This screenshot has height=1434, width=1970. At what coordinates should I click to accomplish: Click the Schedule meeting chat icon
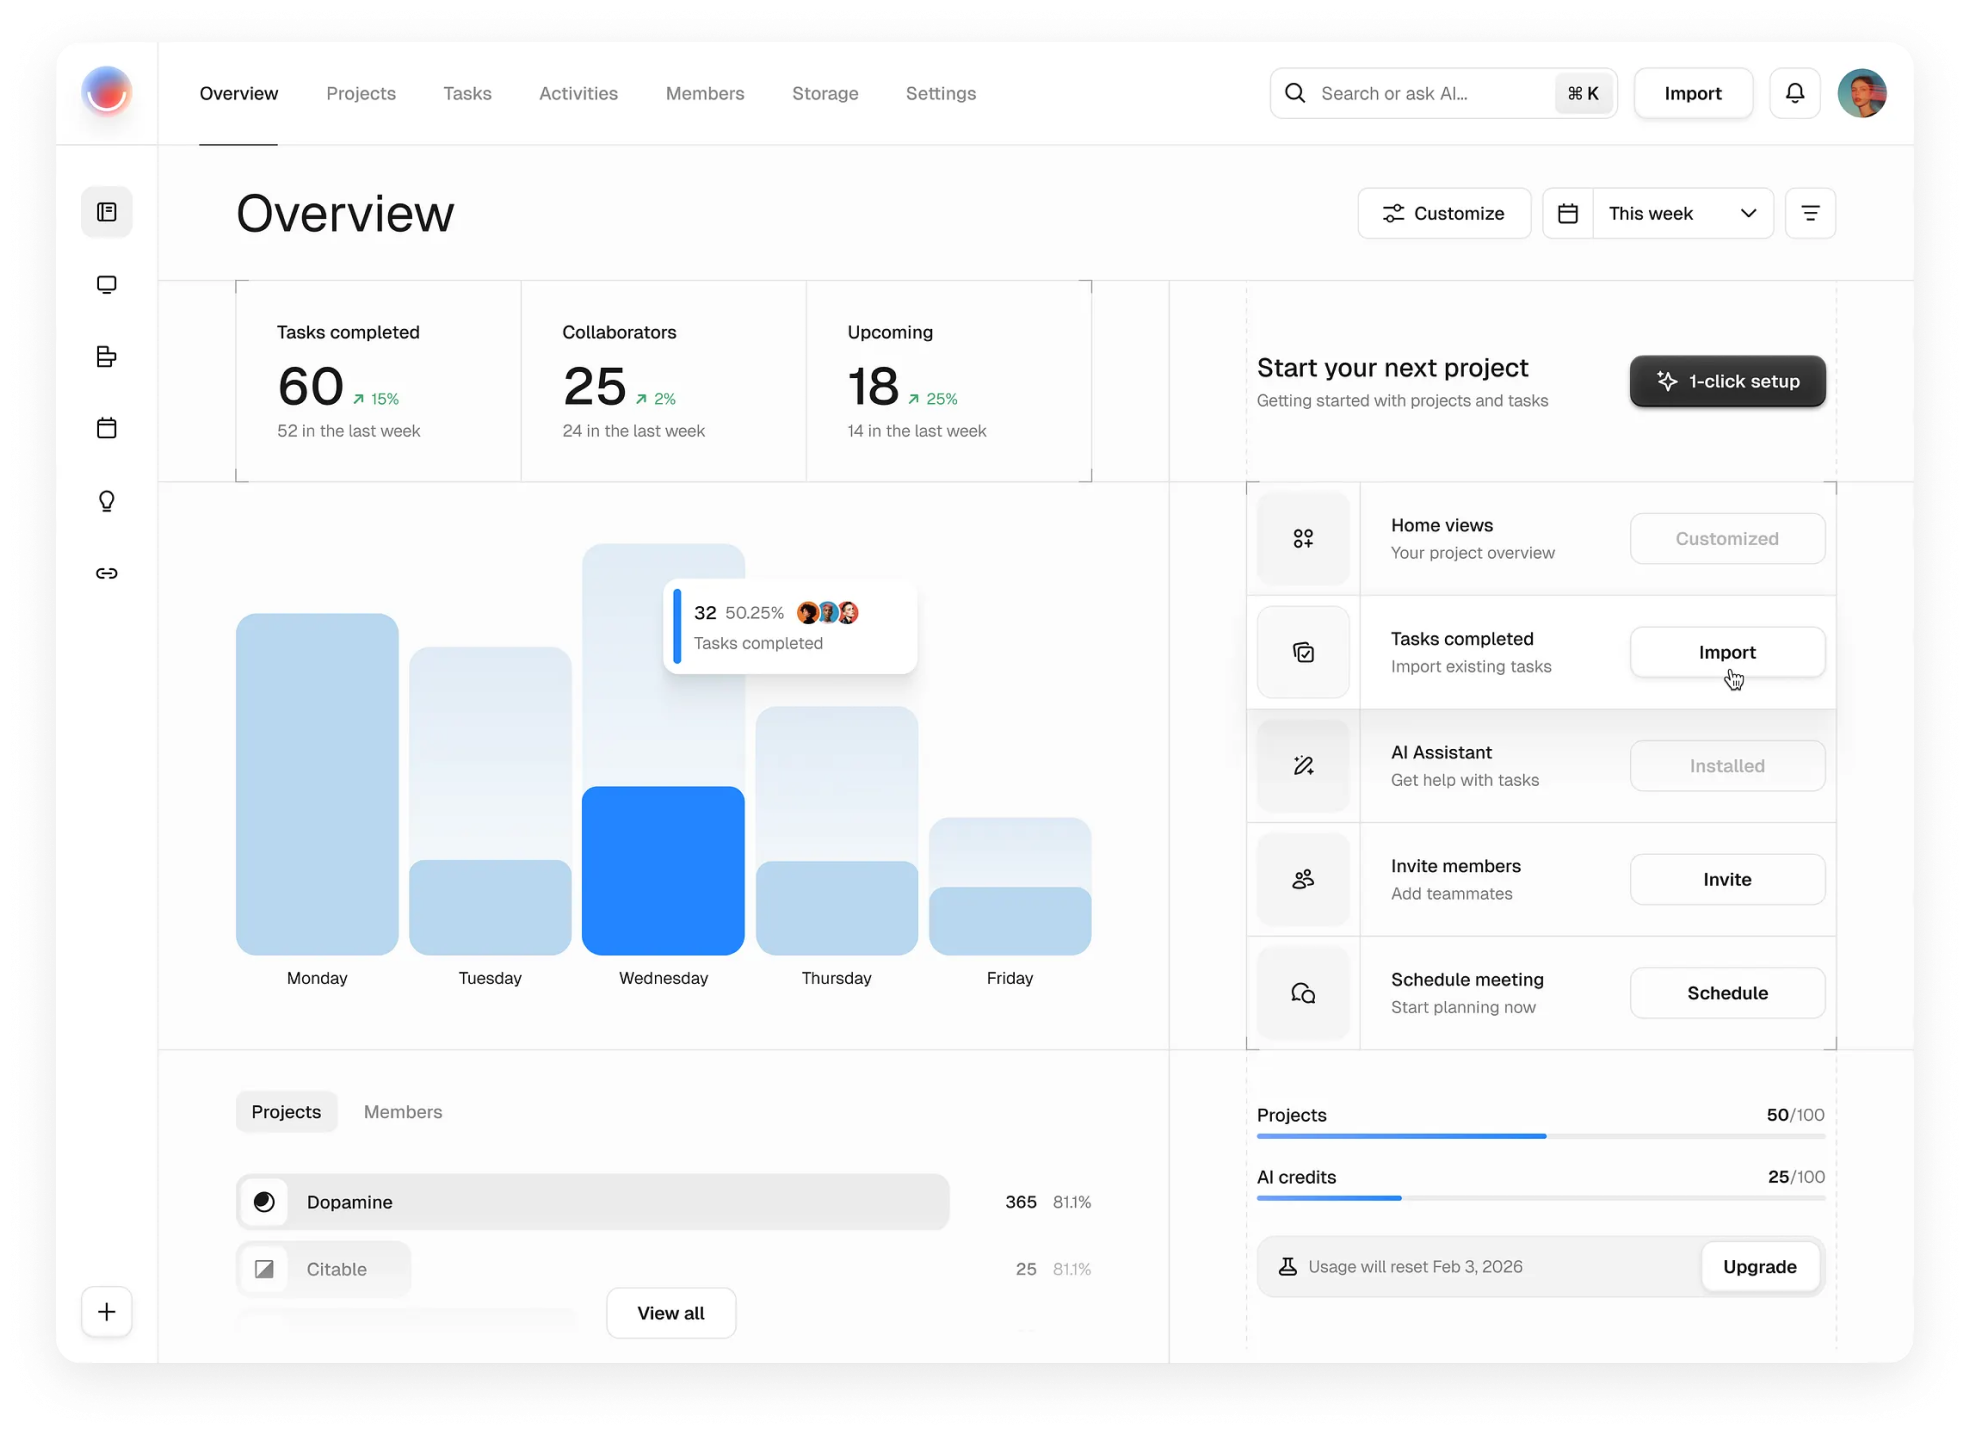(x=1303, y=992)
